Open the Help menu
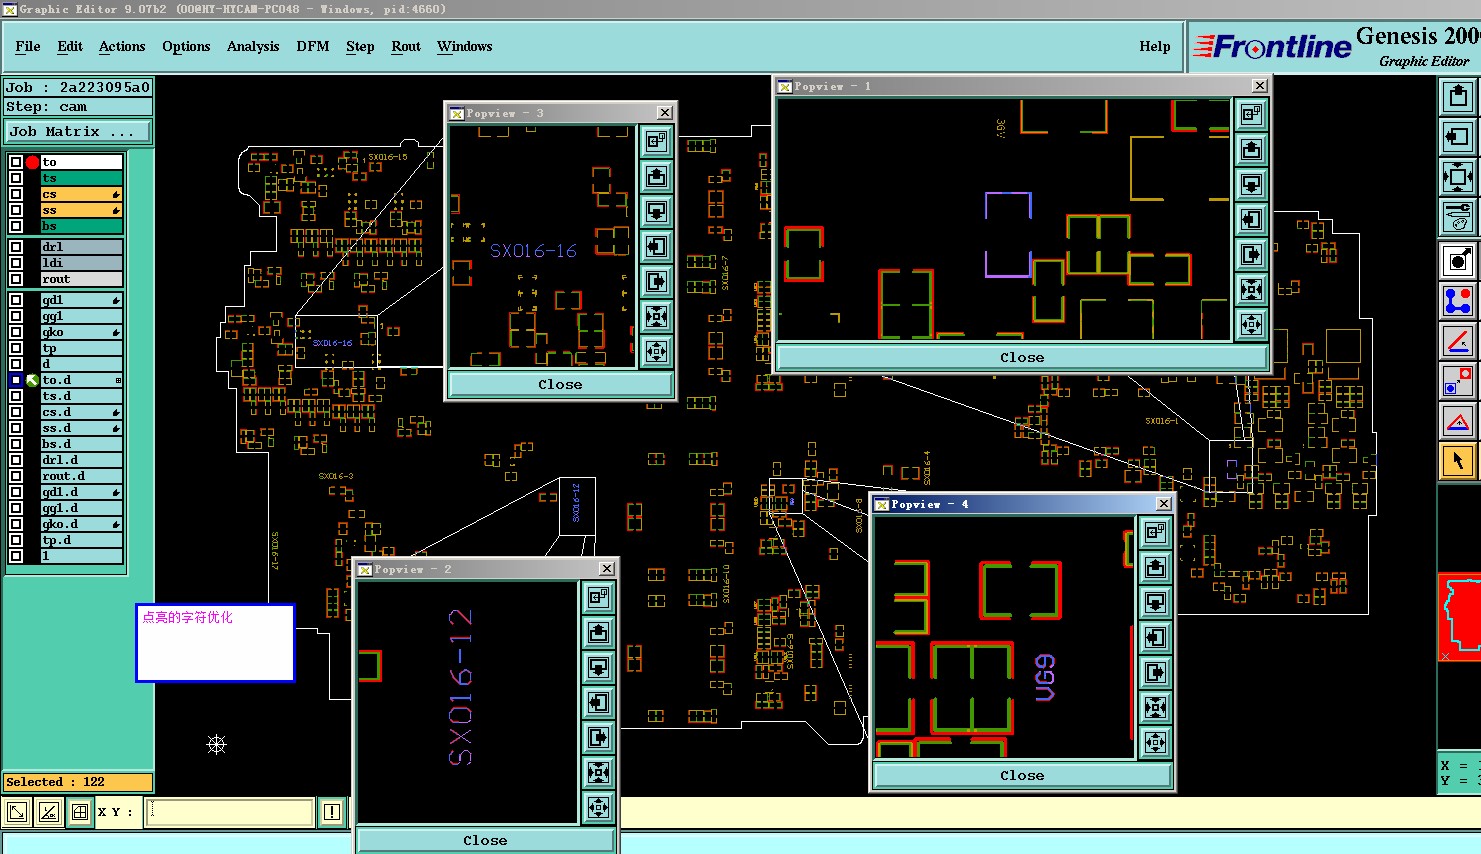 click(x=1155, y=47)
